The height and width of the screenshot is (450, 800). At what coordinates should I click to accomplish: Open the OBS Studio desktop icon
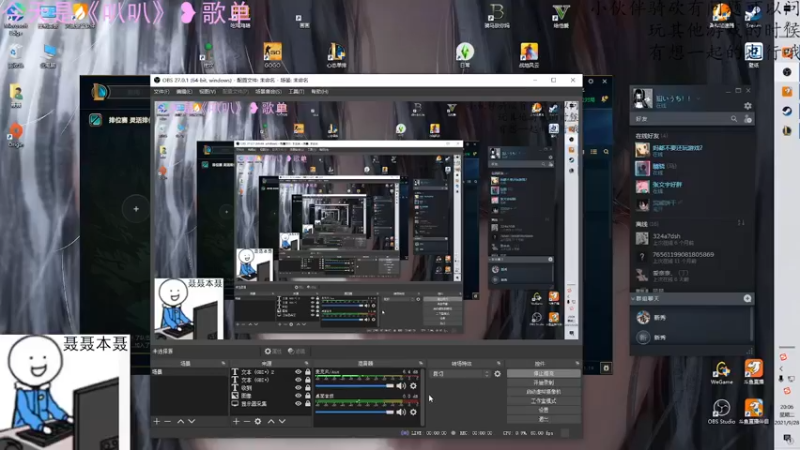coord(721,412)
